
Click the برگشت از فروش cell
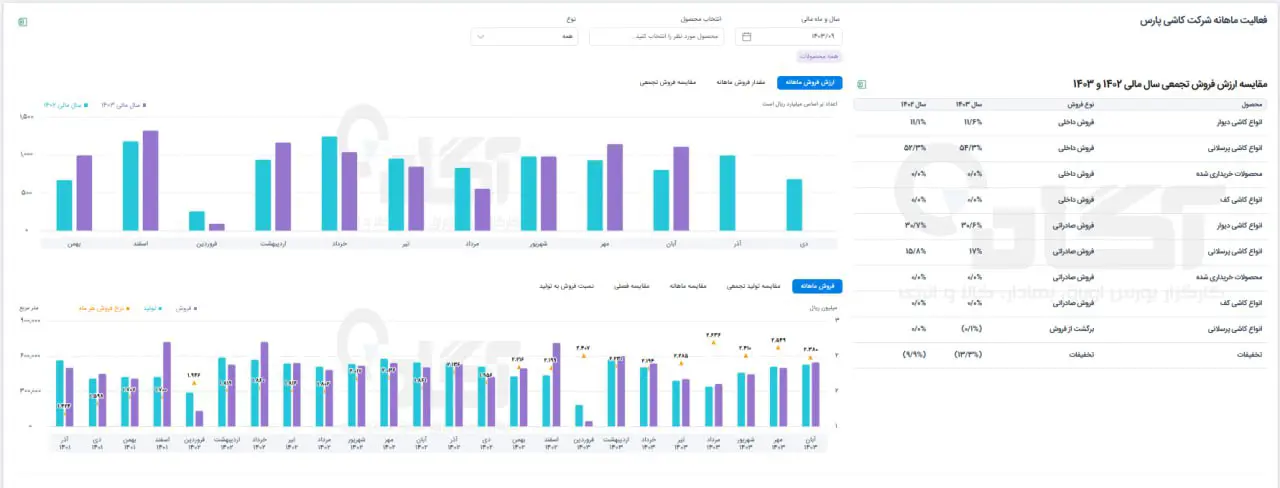click(x=1071, y=328)
